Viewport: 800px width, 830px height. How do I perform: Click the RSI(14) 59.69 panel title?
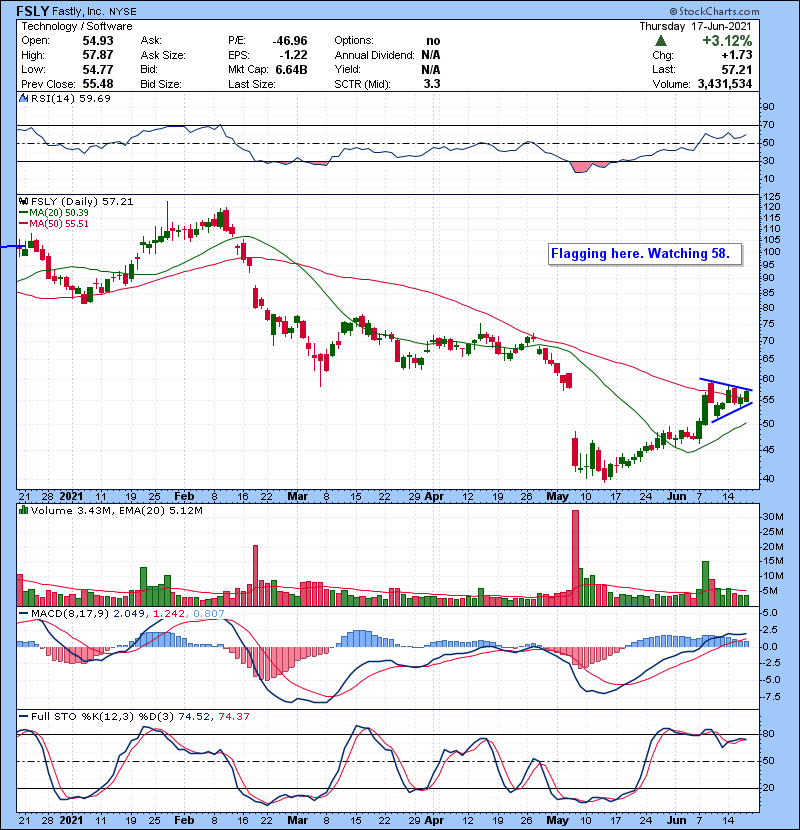(71, 98)
